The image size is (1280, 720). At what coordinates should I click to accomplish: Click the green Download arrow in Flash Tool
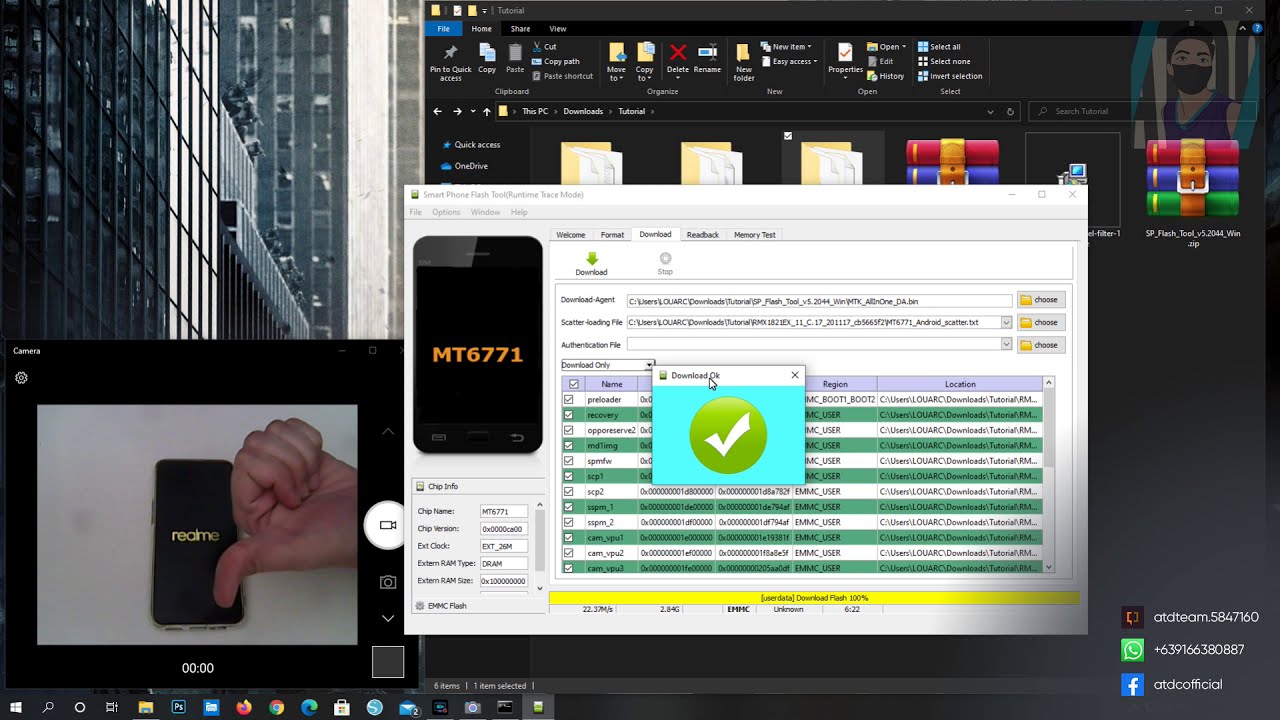click(591, 258)
